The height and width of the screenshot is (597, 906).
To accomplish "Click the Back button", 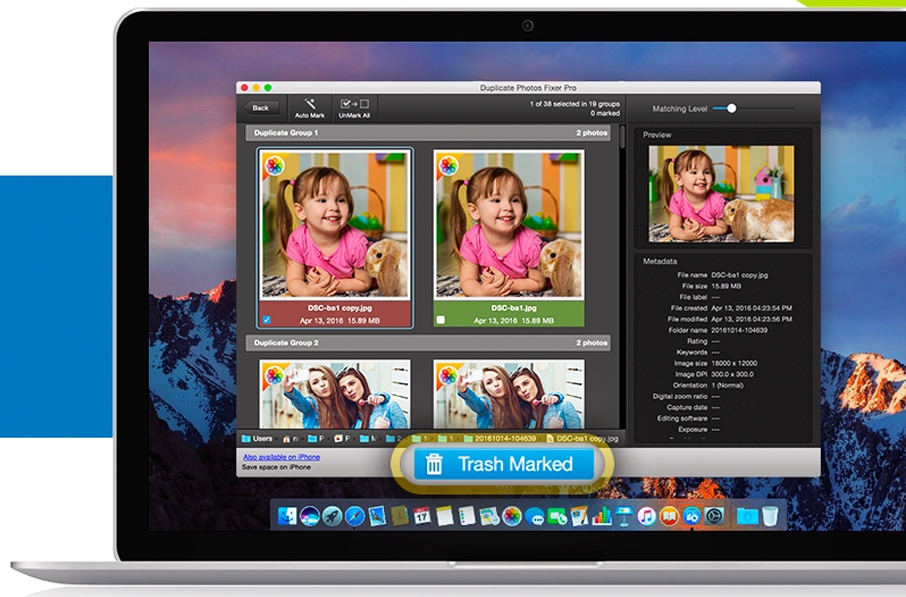I will pyautogui.click(x=262, y=107).
